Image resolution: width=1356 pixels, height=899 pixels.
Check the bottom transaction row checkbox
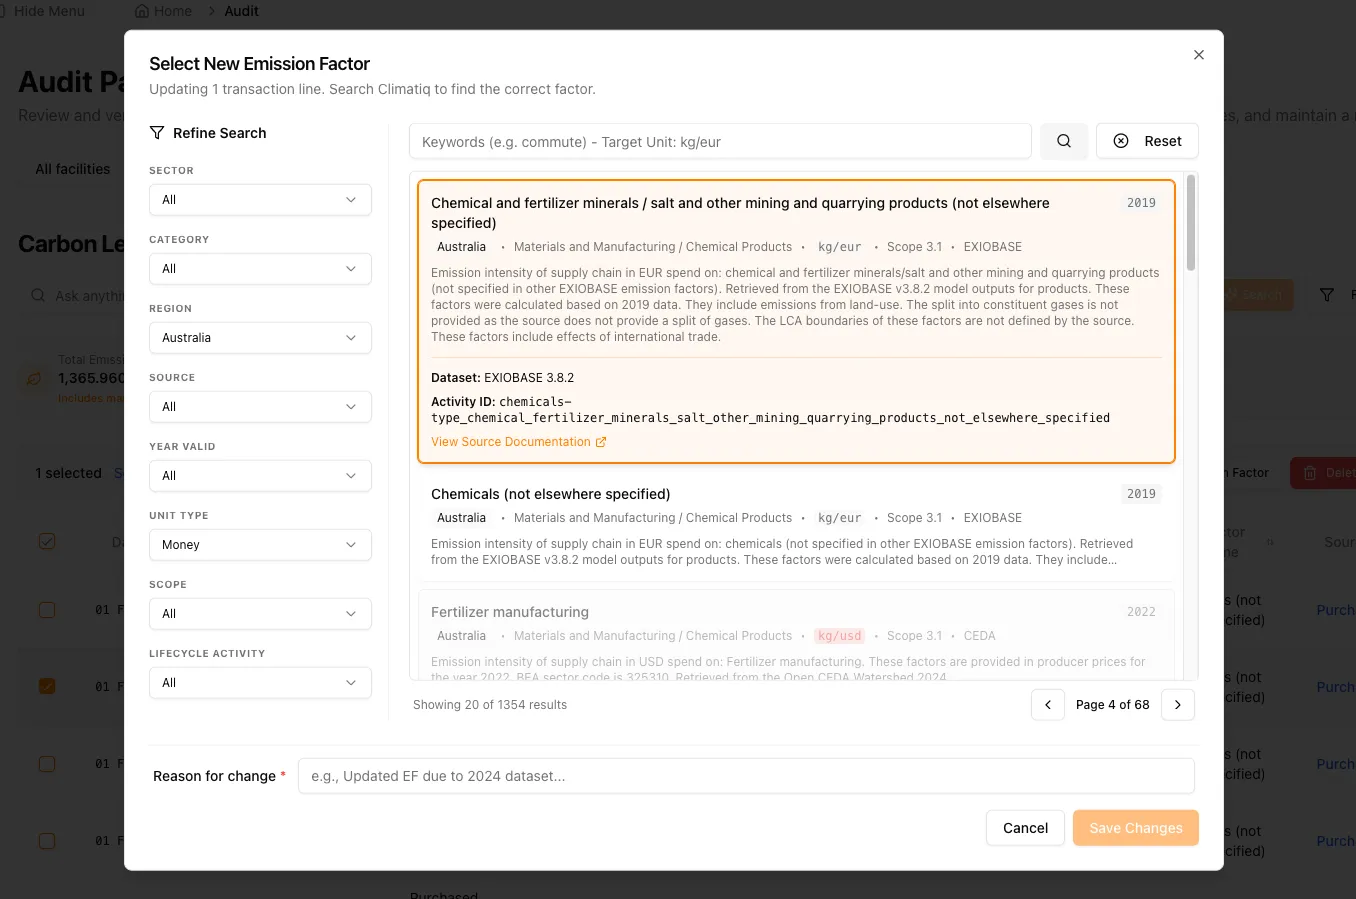(x=47, y=841)
